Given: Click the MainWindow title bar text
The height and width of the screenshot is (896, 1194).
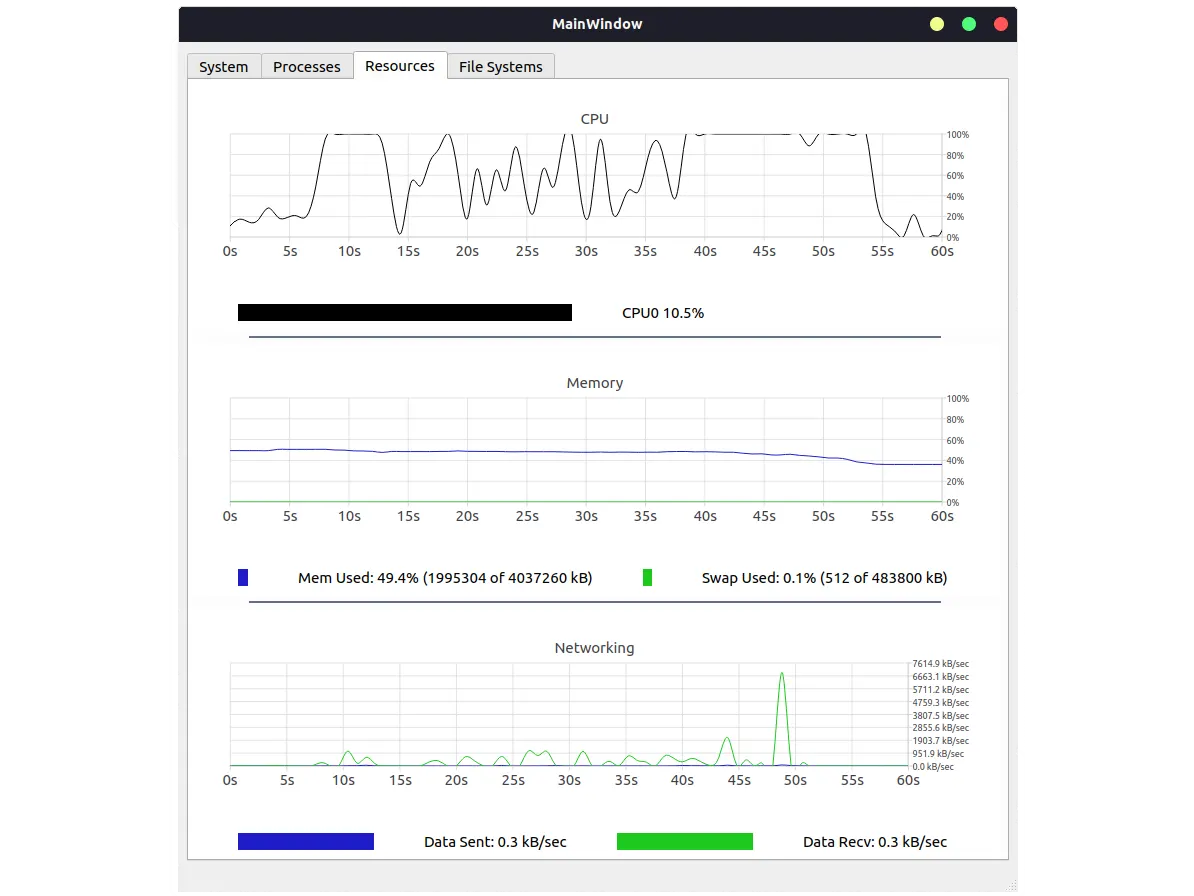Looking at the screenshot, I should tap(597, 24).
